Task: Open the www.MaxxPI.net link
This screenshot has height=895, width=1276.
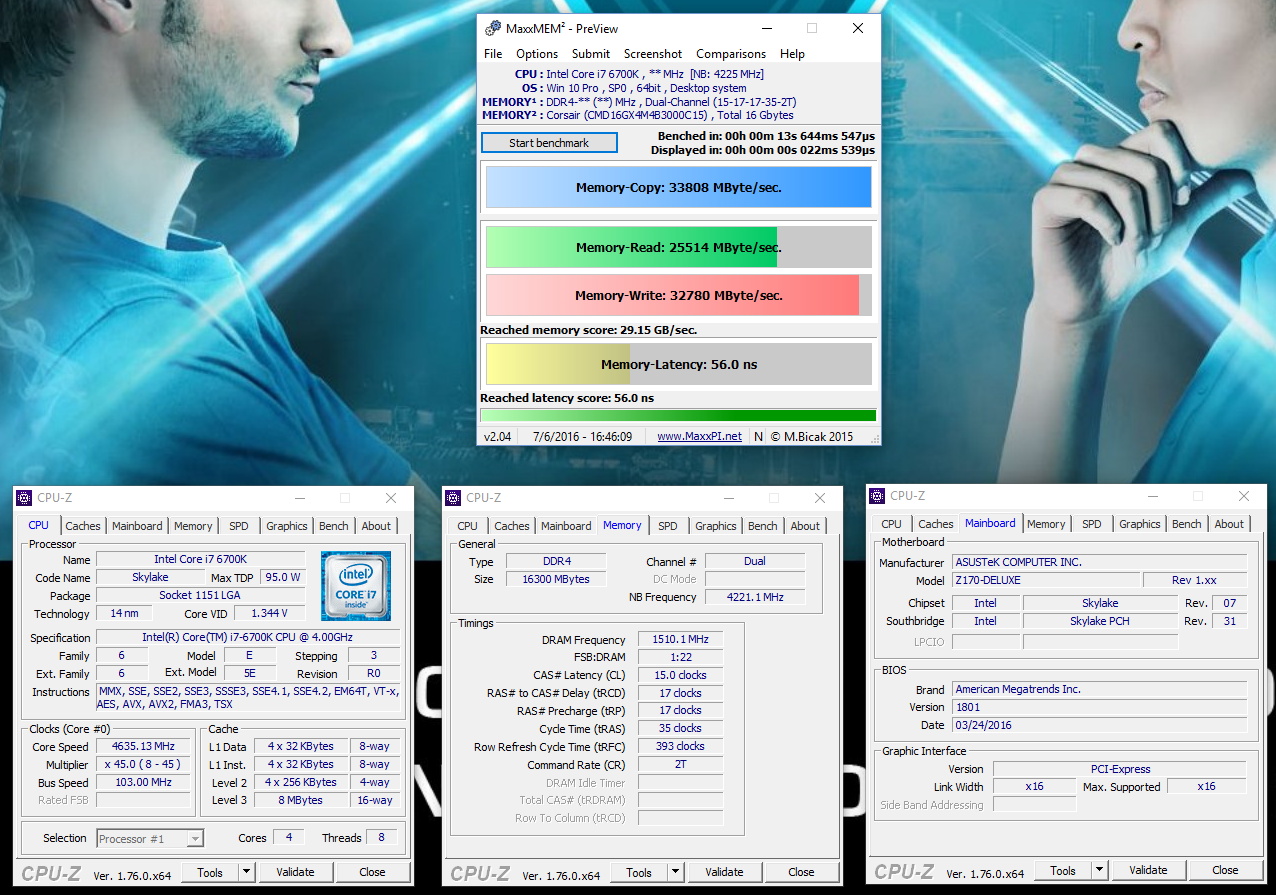Action: (699, 436)
